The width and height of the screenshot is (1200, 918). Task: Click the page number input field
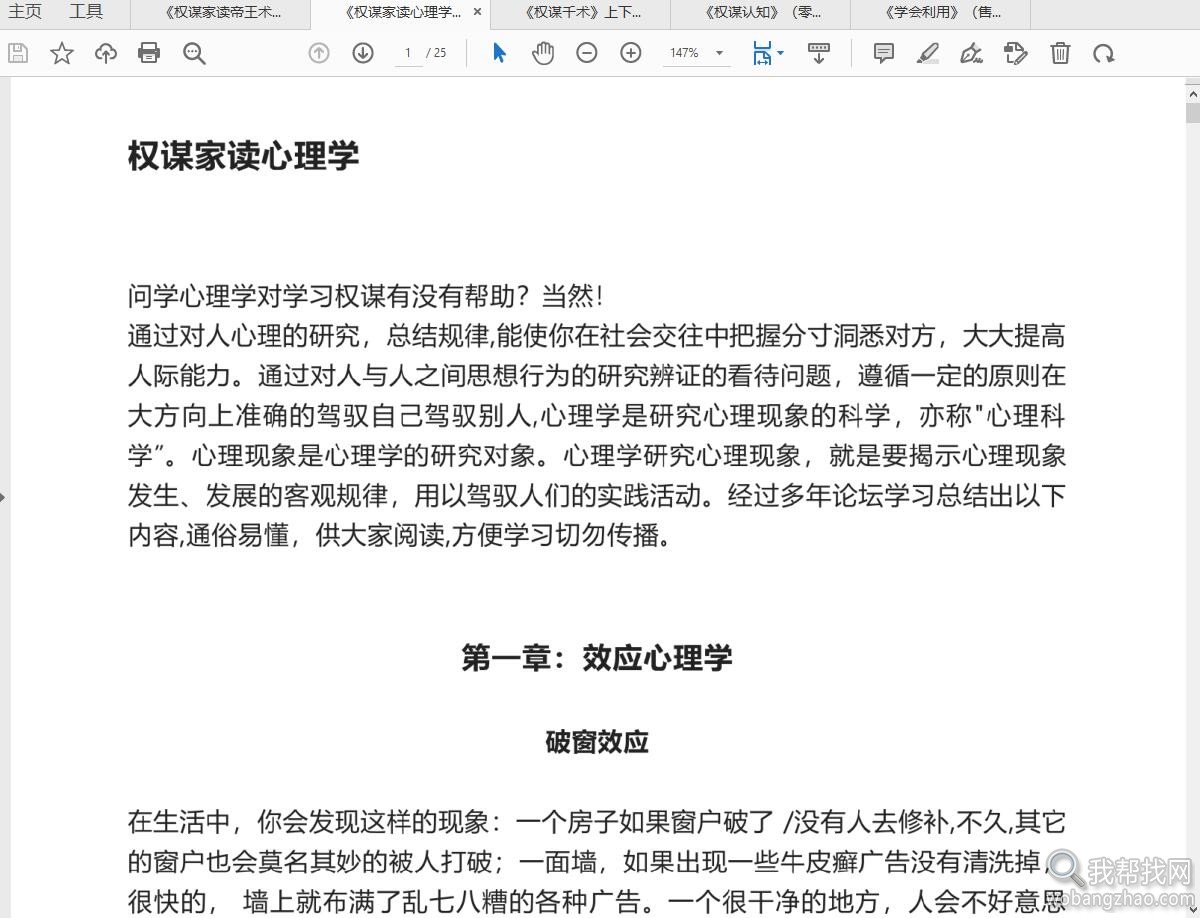[408, 53]
